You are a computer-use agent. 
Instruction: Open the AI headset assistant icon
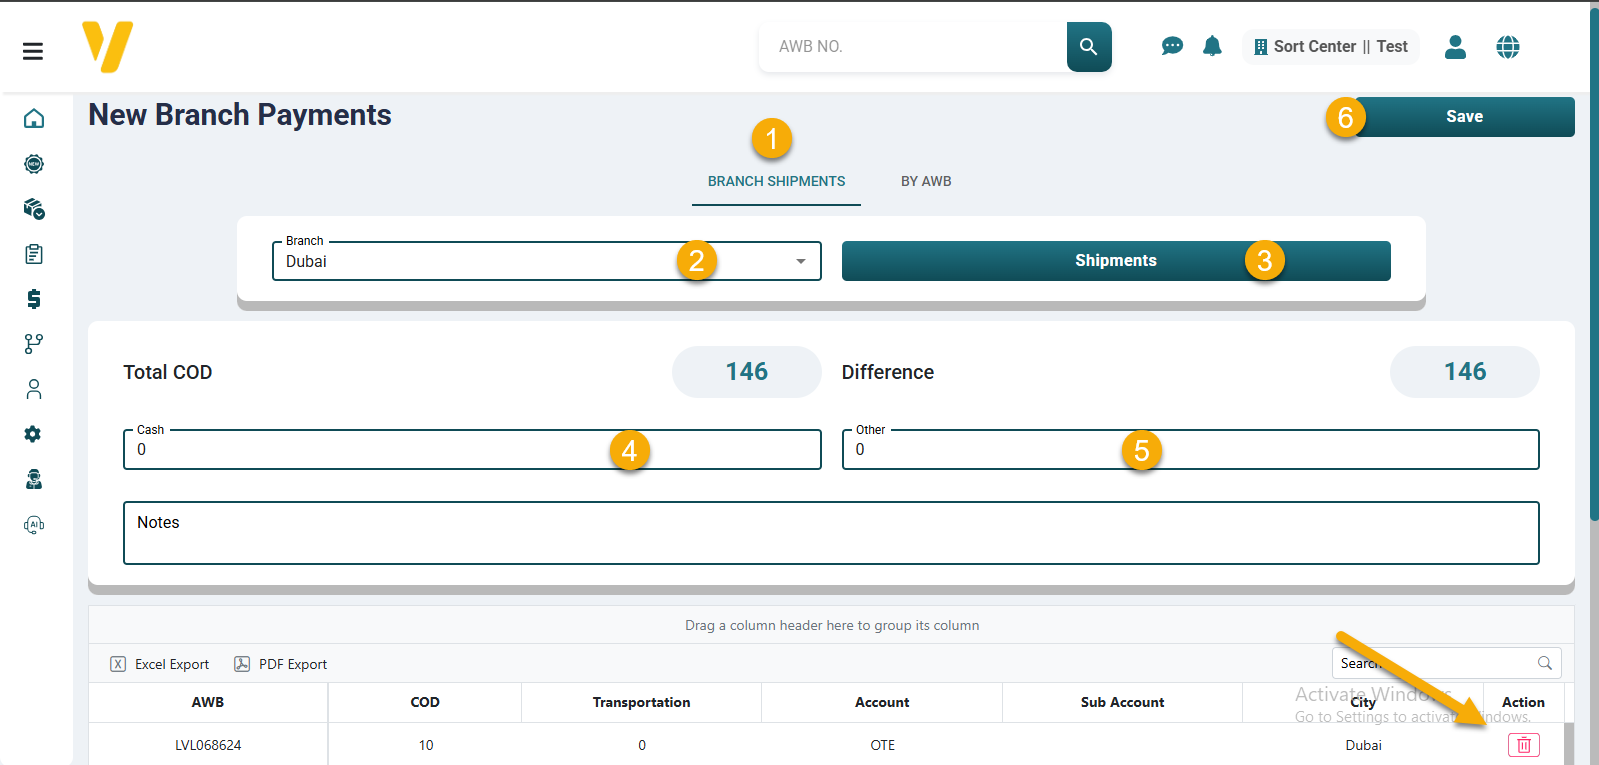tap(34, 524)
